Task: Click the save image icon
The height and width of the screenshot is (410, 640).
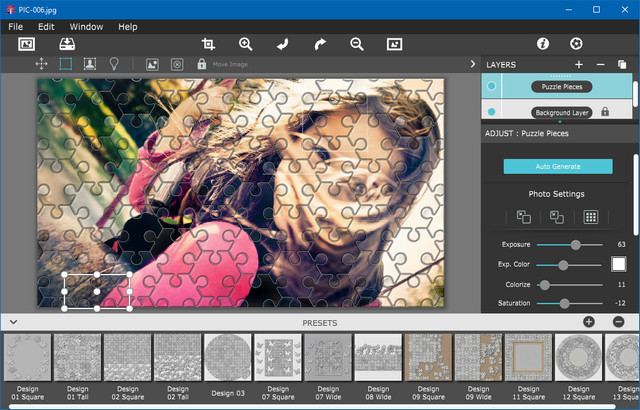Action: click(67, 44)
